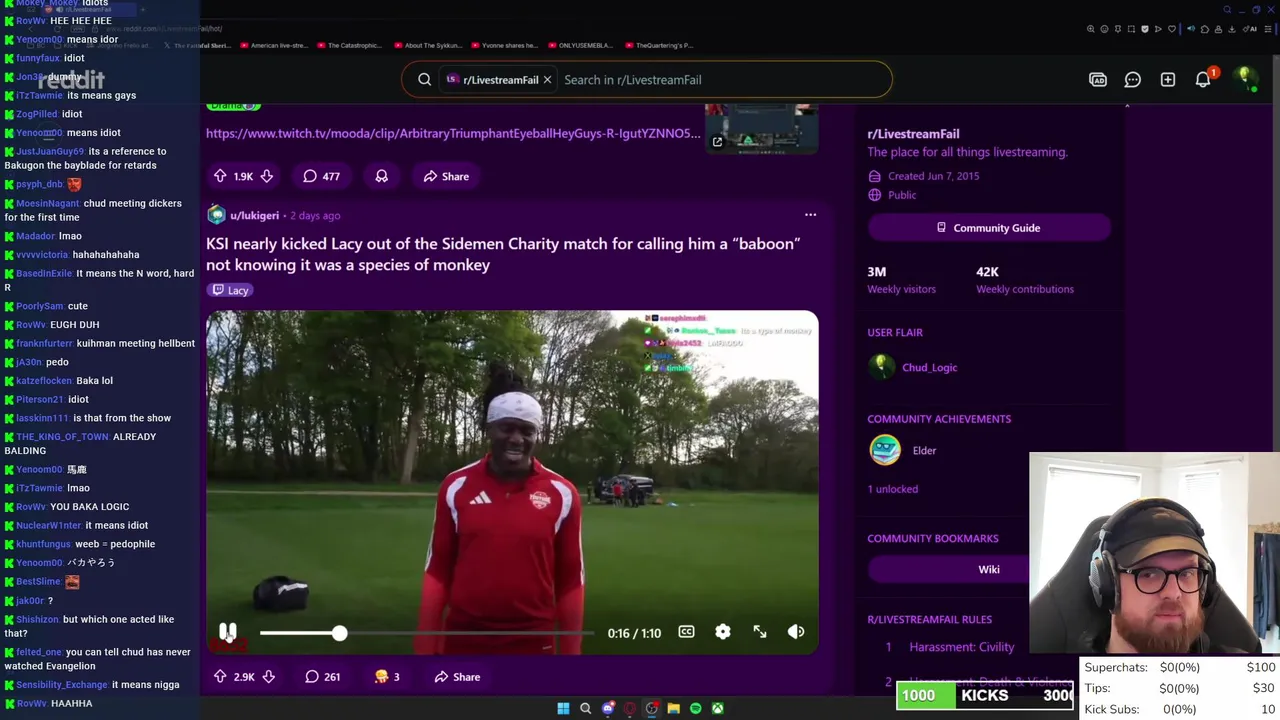Screen dimensions: 1280x720
Task: Click the video seek bar handle
Action: tap(340, 633)
